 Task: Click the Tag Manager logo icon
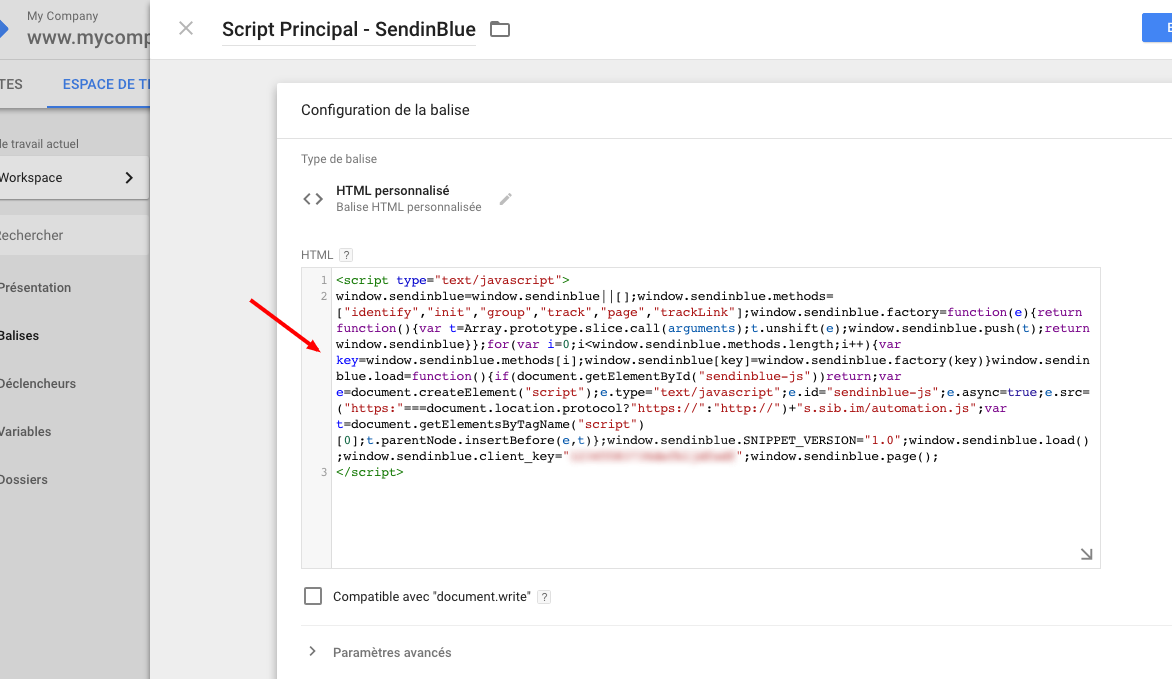coord(4,28)
